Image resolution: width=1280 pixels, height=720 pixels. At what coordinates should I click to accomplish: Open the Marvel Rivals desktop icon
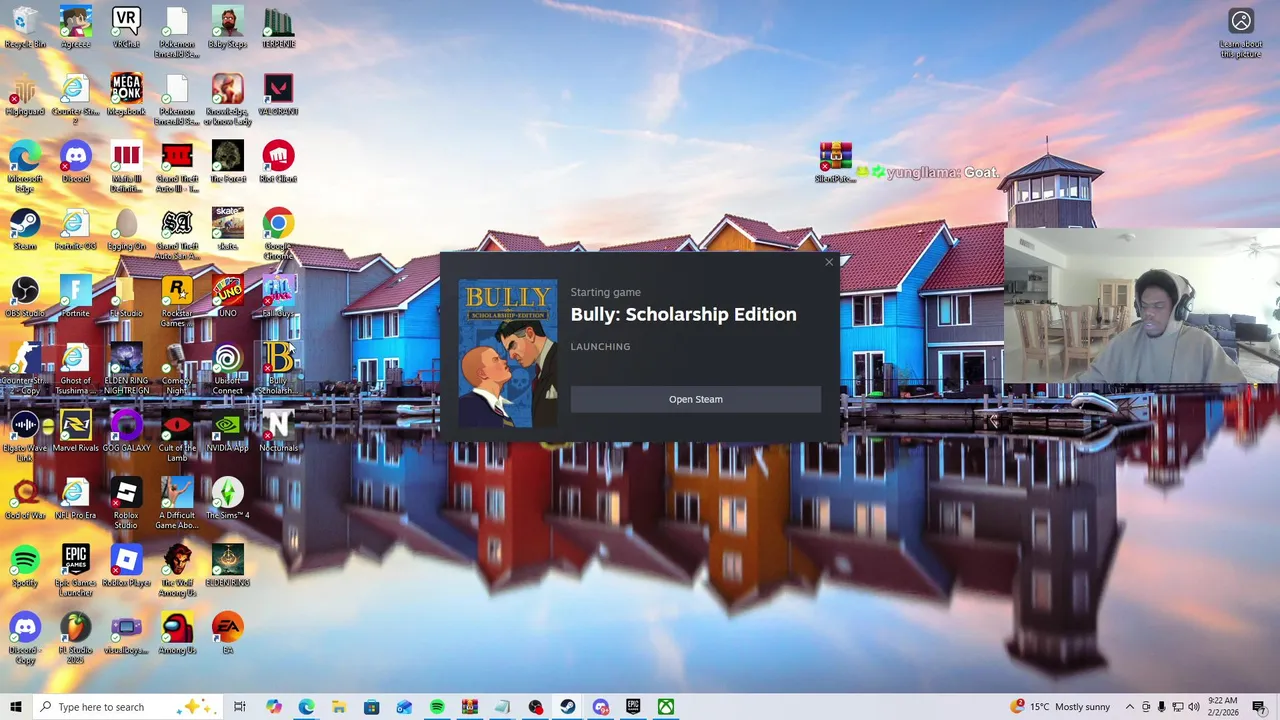[75, 430]
